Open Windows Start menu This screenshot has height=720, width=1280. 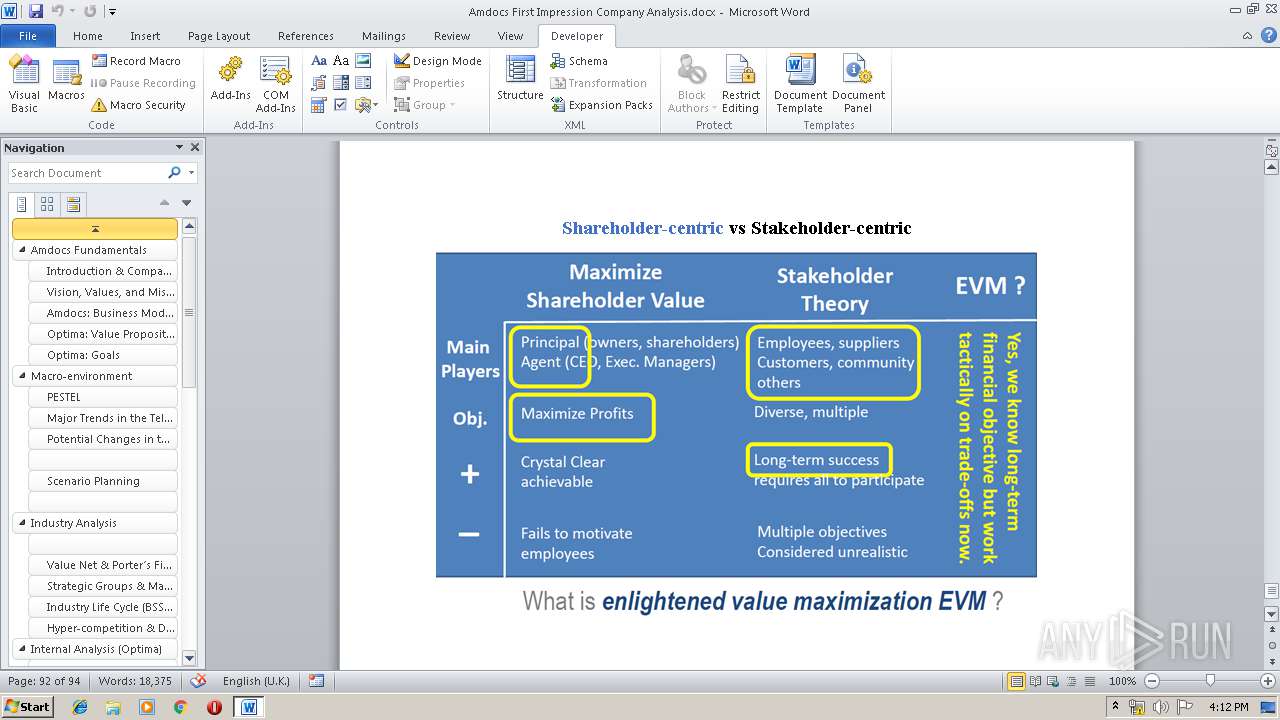(x=27, y=706)
